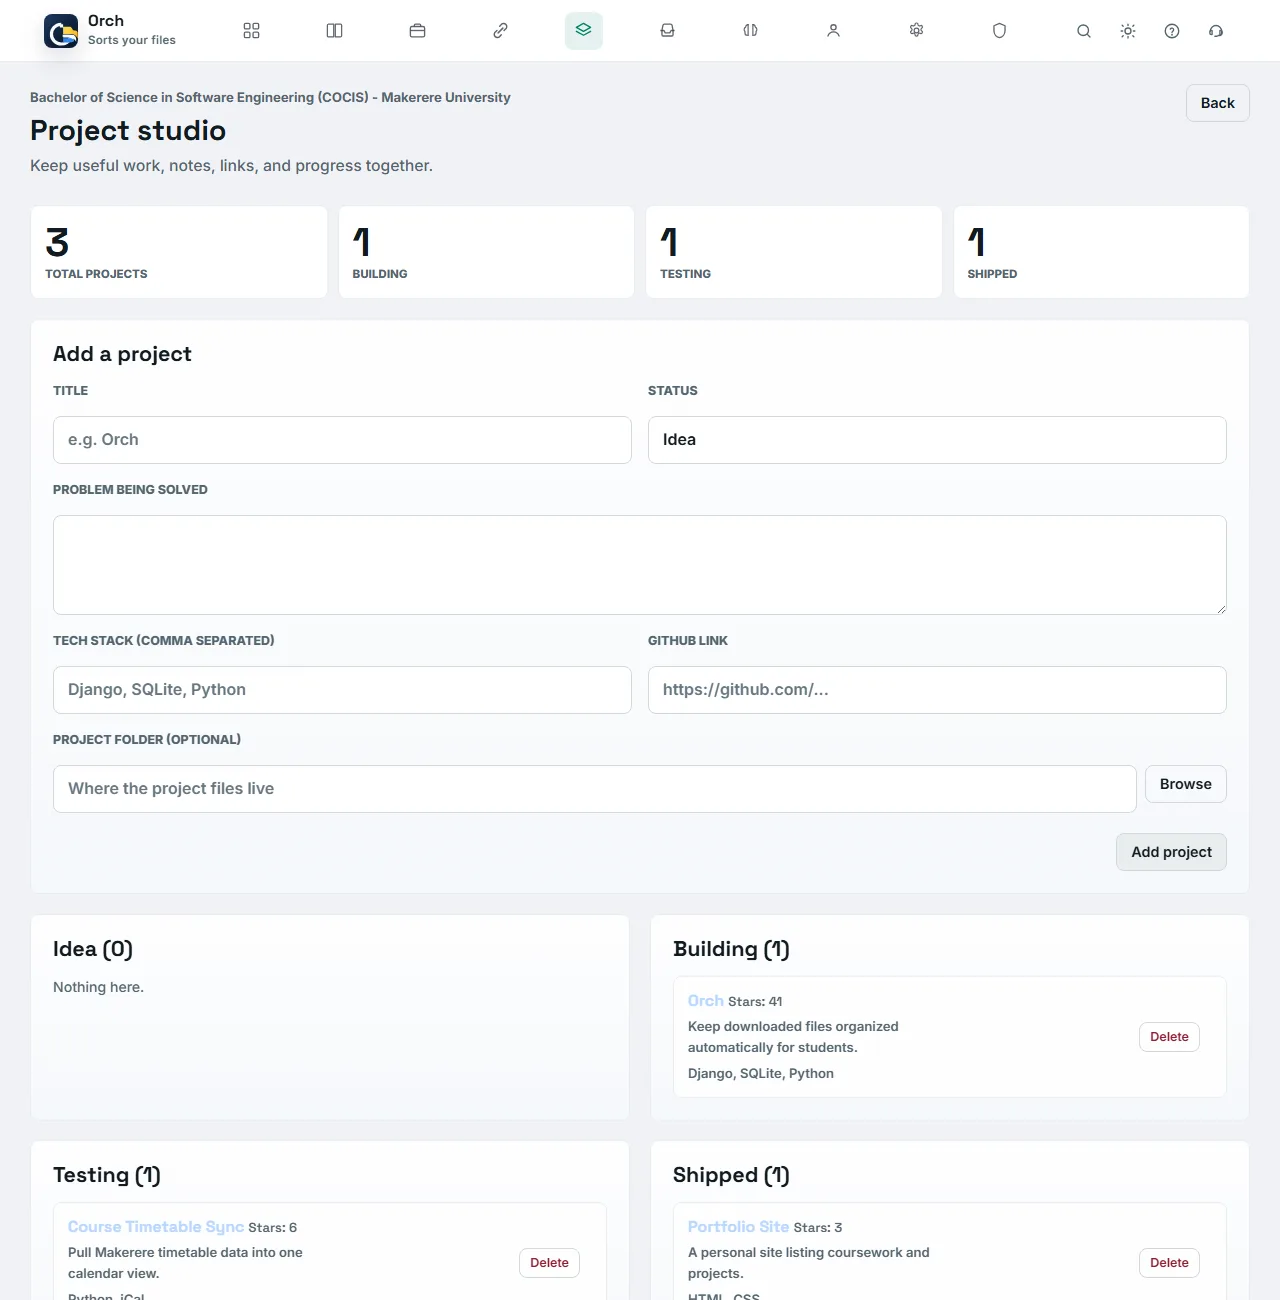
Task: Click the Tech stack input field
Action: click(342, 690)
